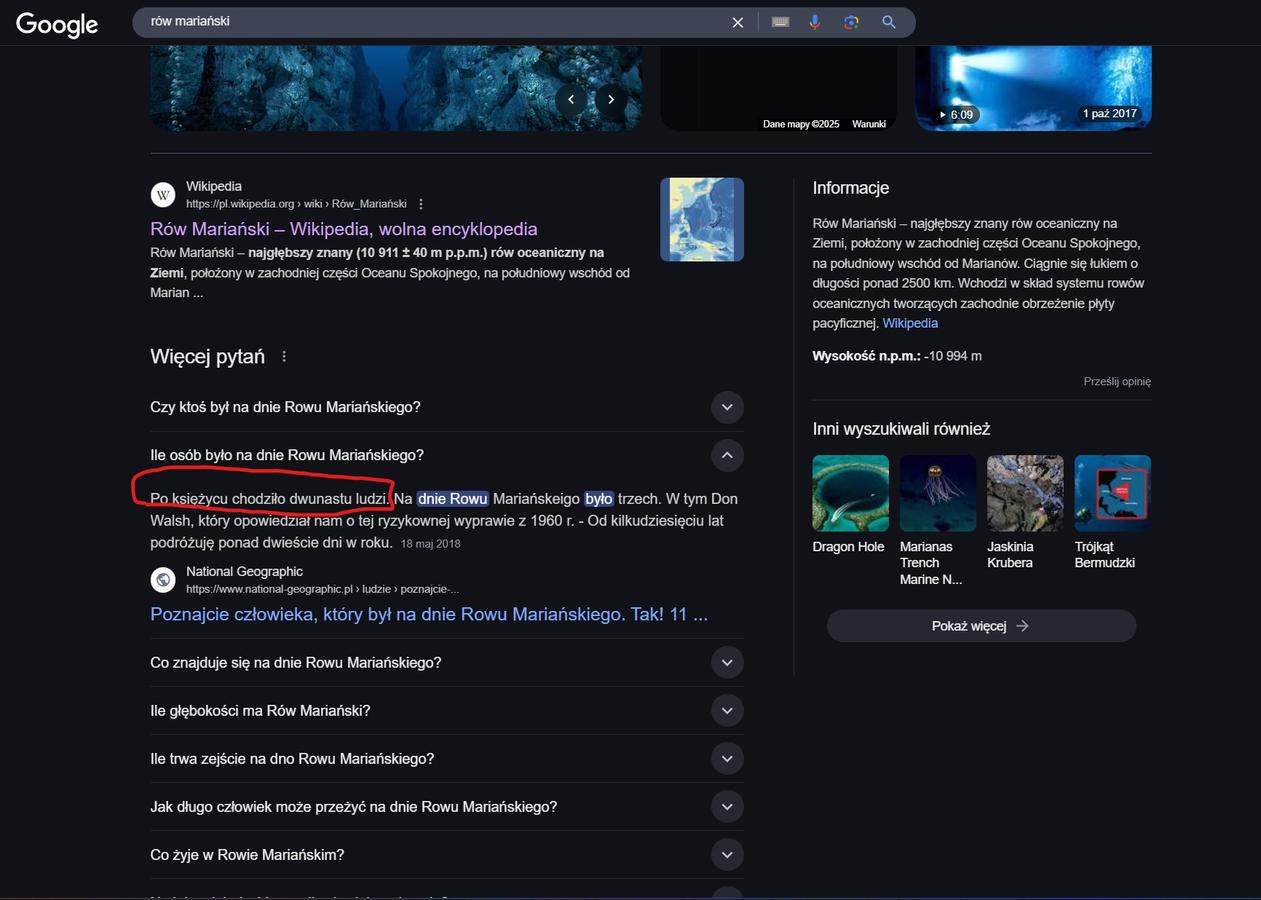
Task: Click the Wikipedia favicon in the result
Action: [163, 194]
